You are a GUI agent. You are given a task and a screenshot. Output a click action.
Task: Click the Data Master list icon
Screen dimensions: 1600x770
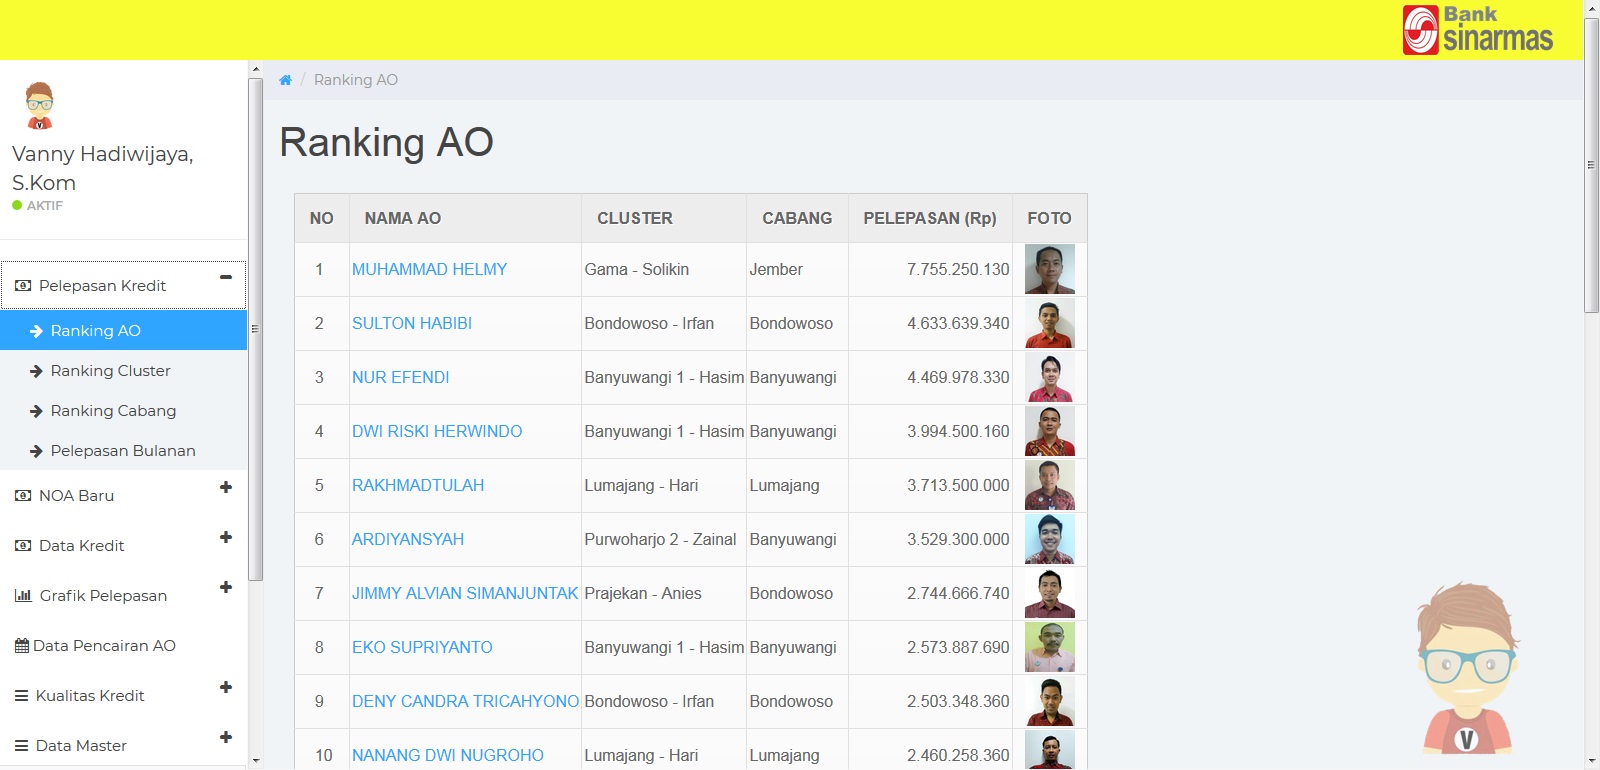click(x=21, y=746)
